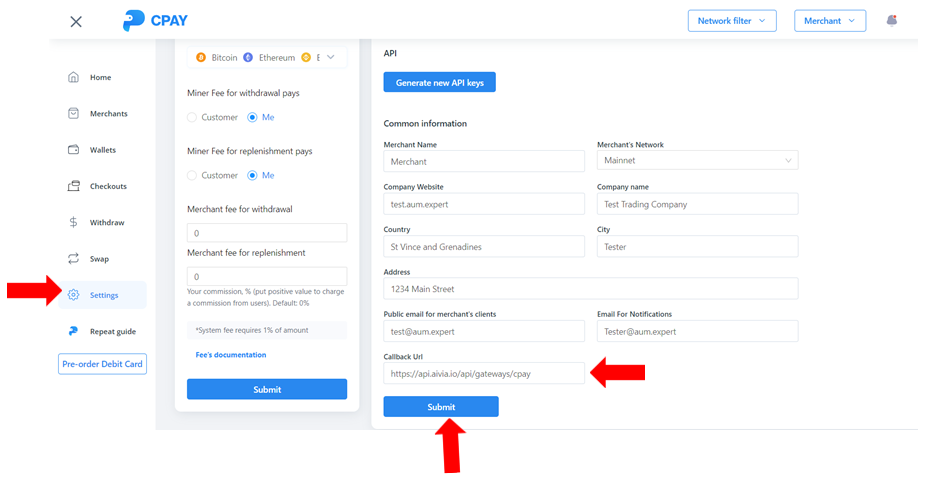Viewport: 936px width, 494px height.
Task: Open Merchants via its sidebar icon
Action: coord(73,113)
